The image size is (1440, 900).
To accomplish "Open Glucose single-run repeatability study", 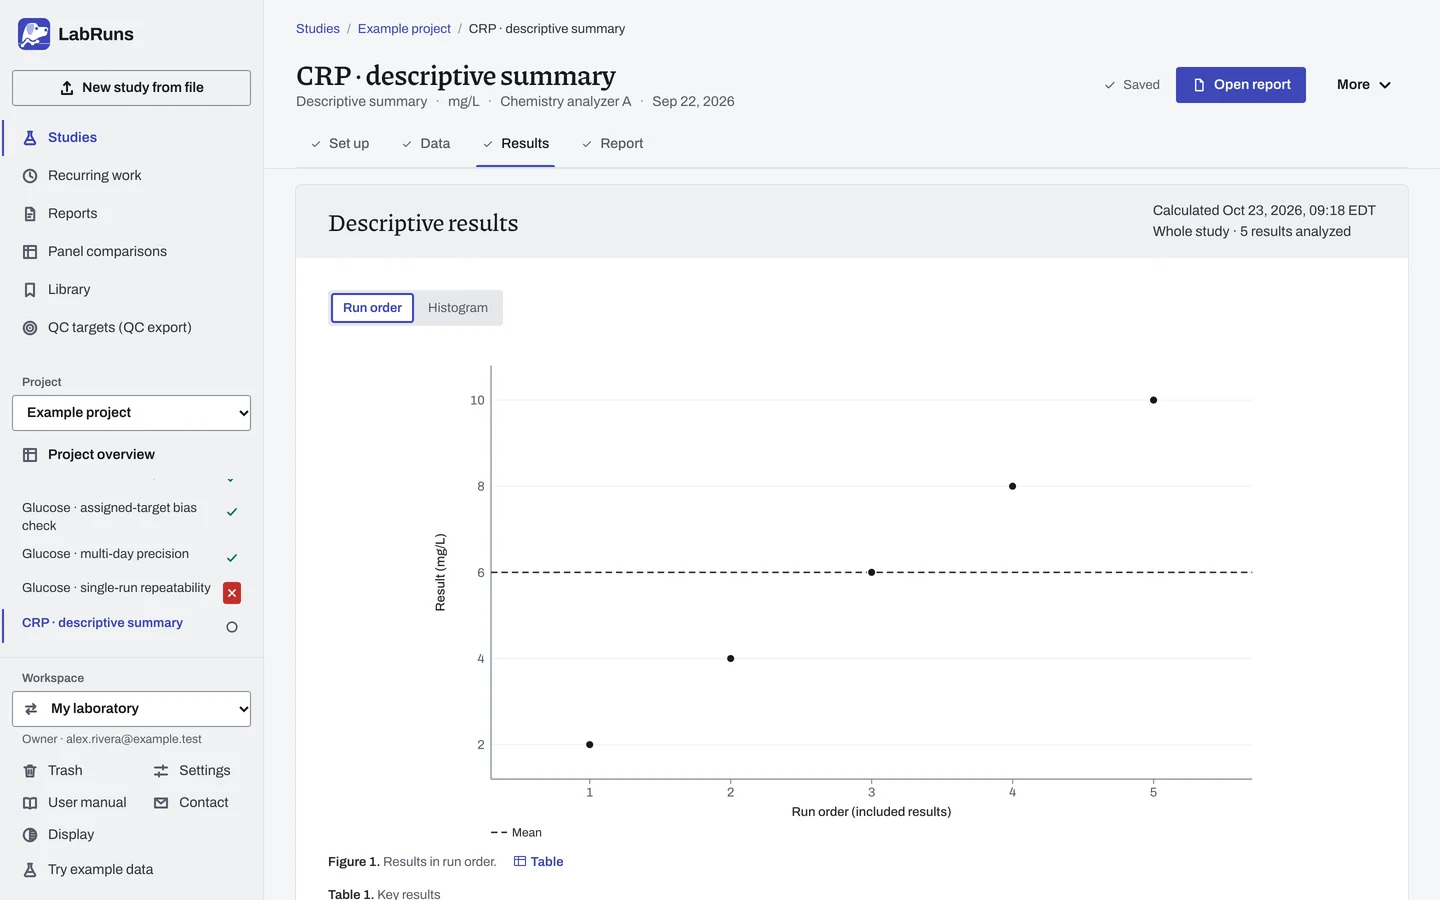I will coord(116,588).
